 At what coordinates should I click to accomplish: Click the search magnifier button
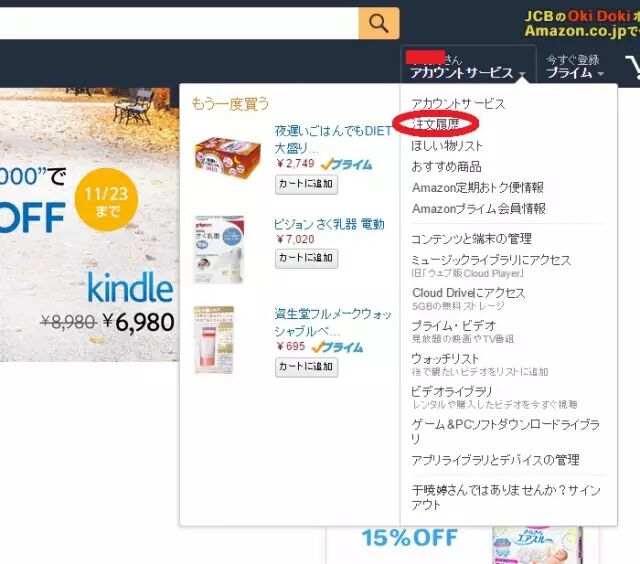(x=378, y=23)
